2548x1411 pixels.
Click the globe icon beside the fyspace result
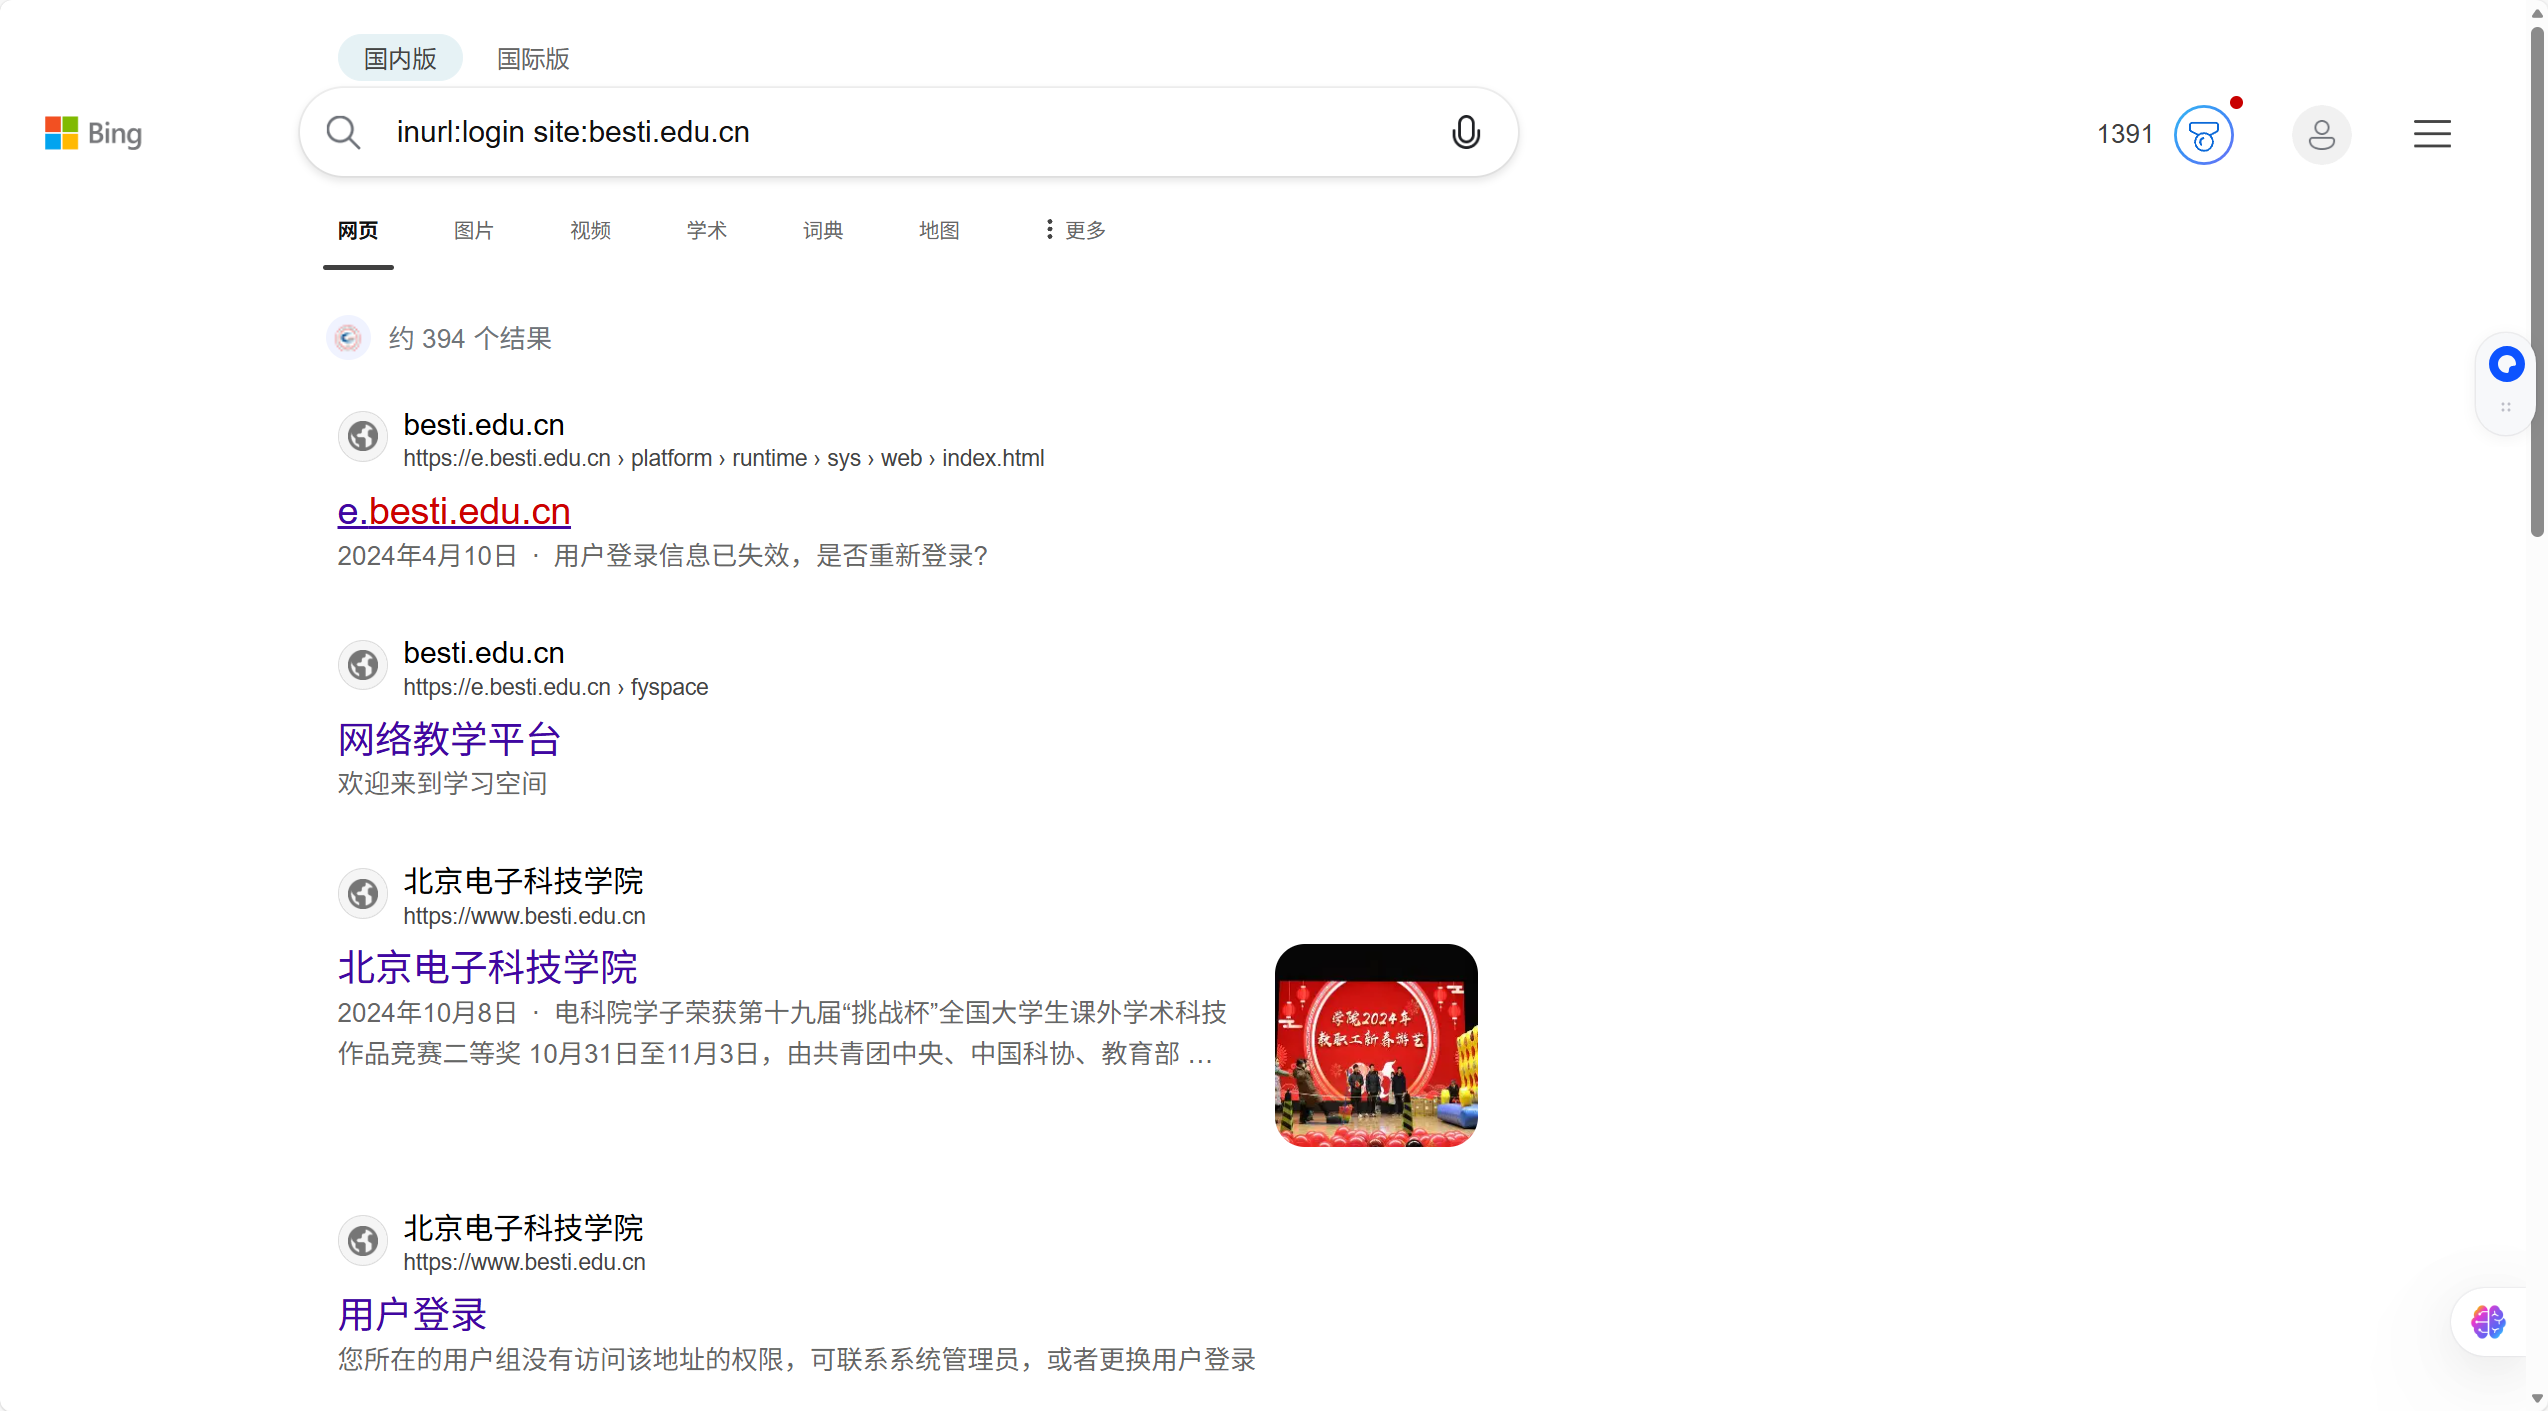(363, 665)
